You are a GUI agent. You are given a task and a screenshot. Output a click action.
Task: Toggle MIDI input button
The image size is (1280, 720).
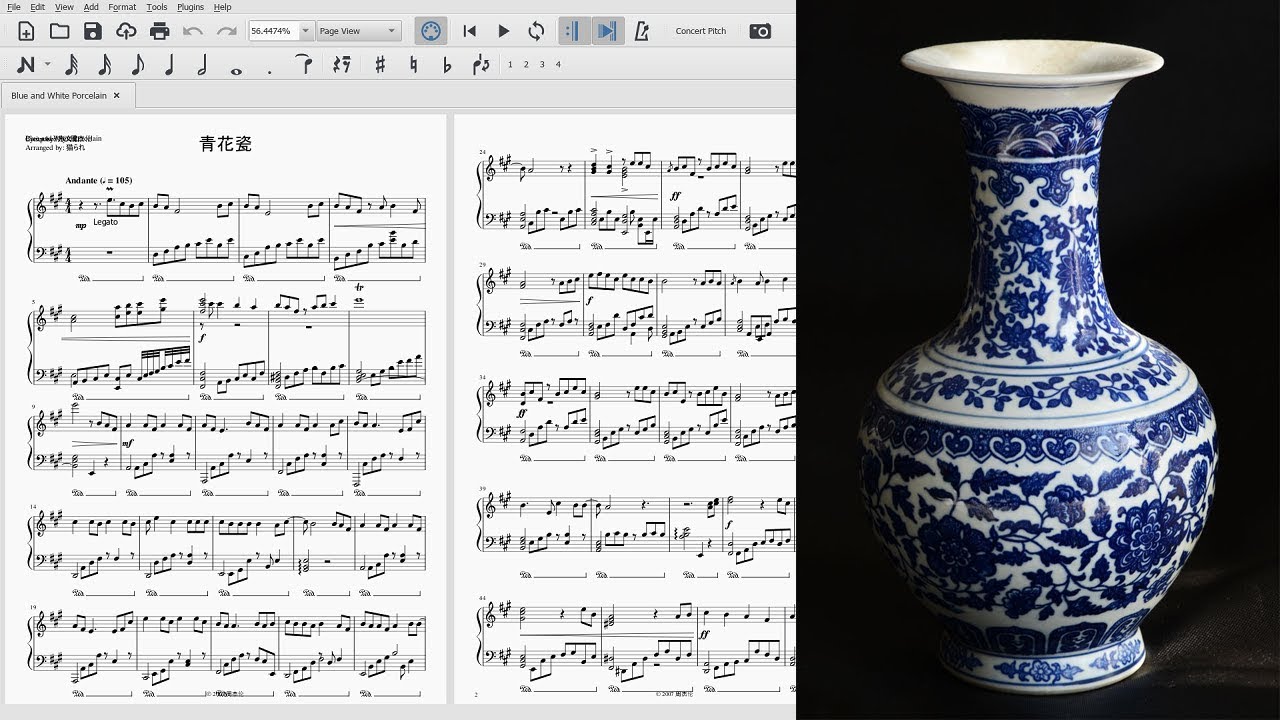[430, 31]
